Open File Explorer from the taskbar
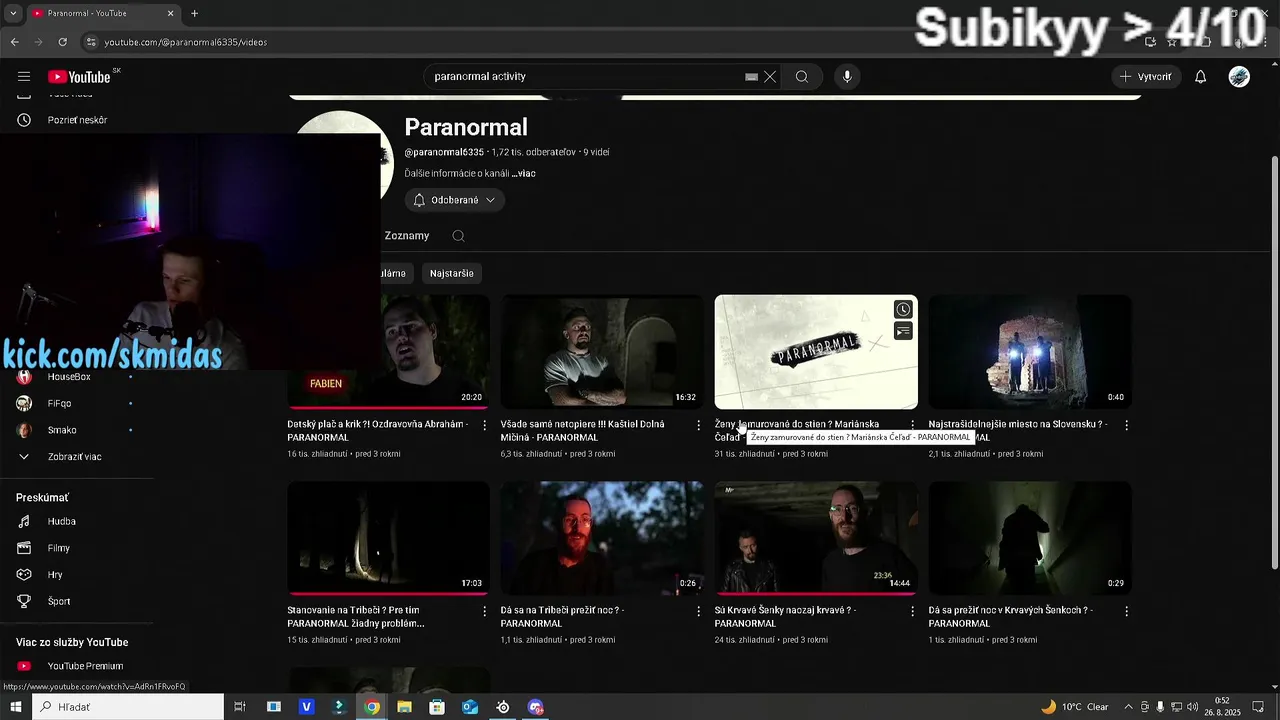 pyautogui.click(x=404, y=707)
